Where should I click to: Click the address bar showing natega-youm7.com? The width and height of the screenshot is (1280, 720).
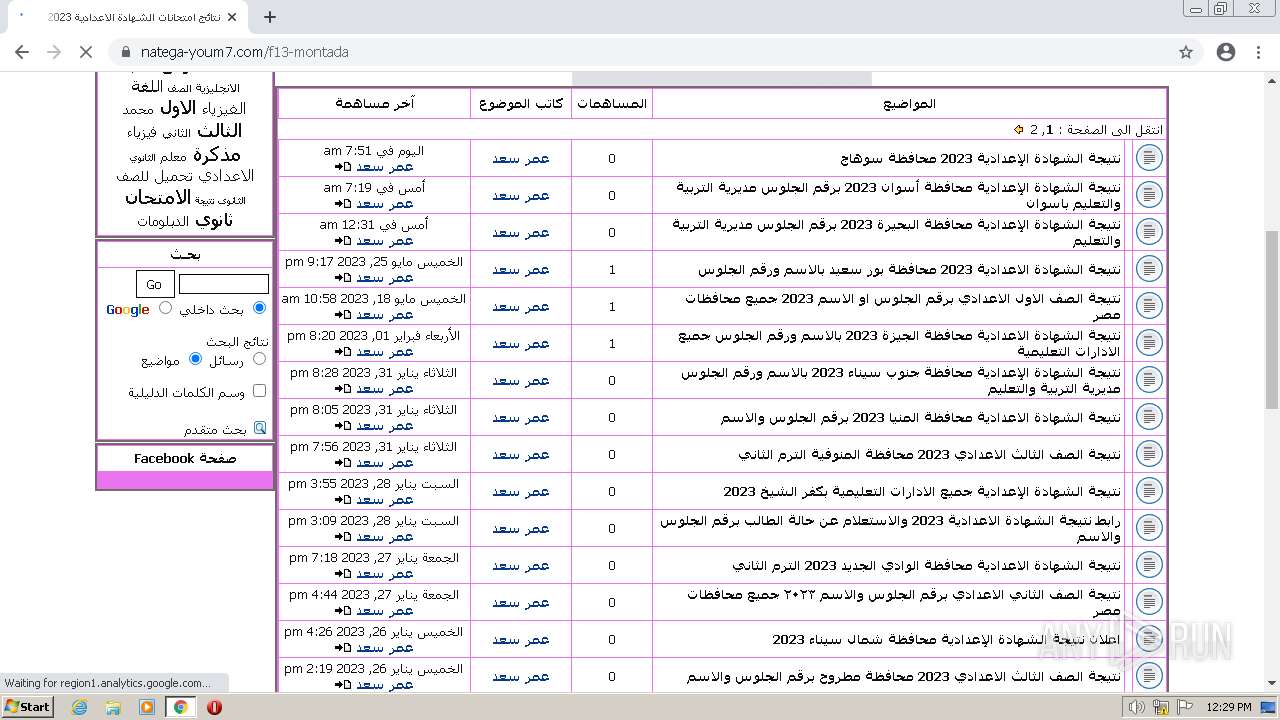pyautogui.click(x=640, y=52)
